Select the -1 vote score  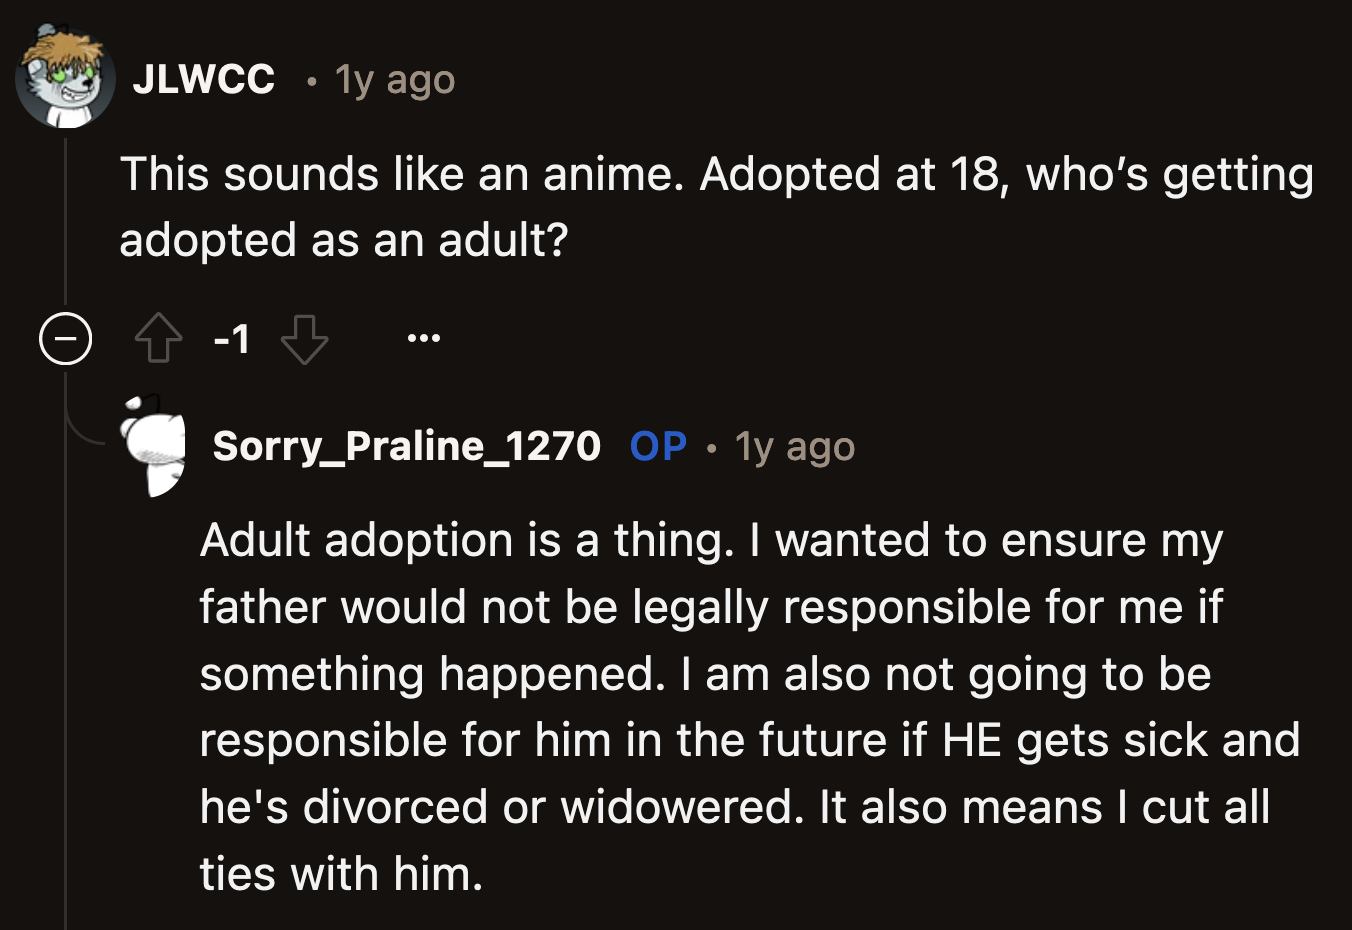pos(232,338)
